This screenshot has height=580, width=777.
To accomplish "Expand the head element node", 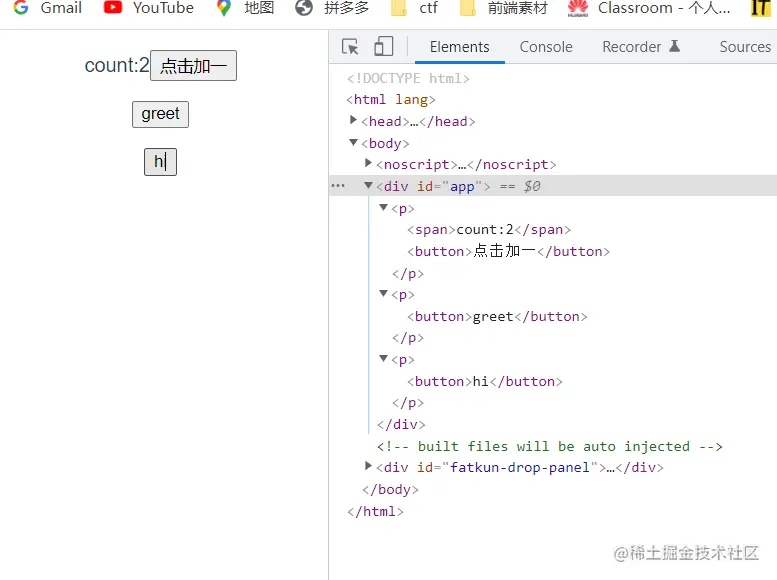I will pyautogui.click(x=353, y=120).
